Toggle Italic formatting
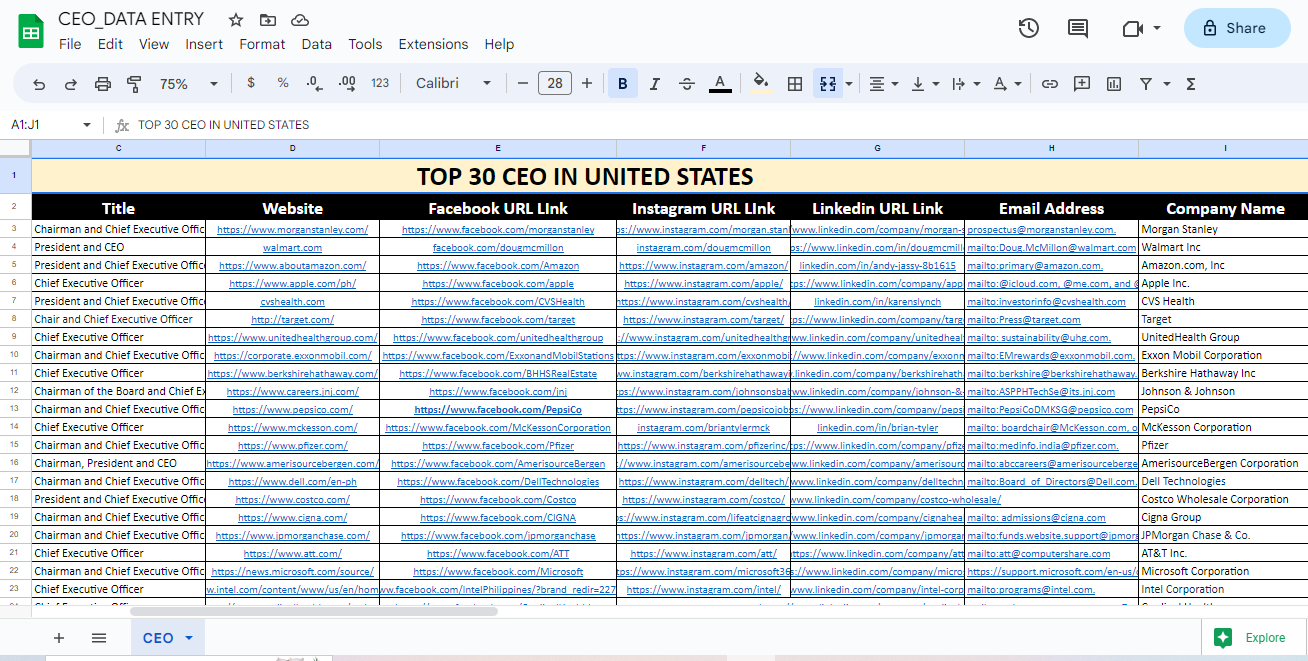1308x661 pixels. (x=655, y=84)
